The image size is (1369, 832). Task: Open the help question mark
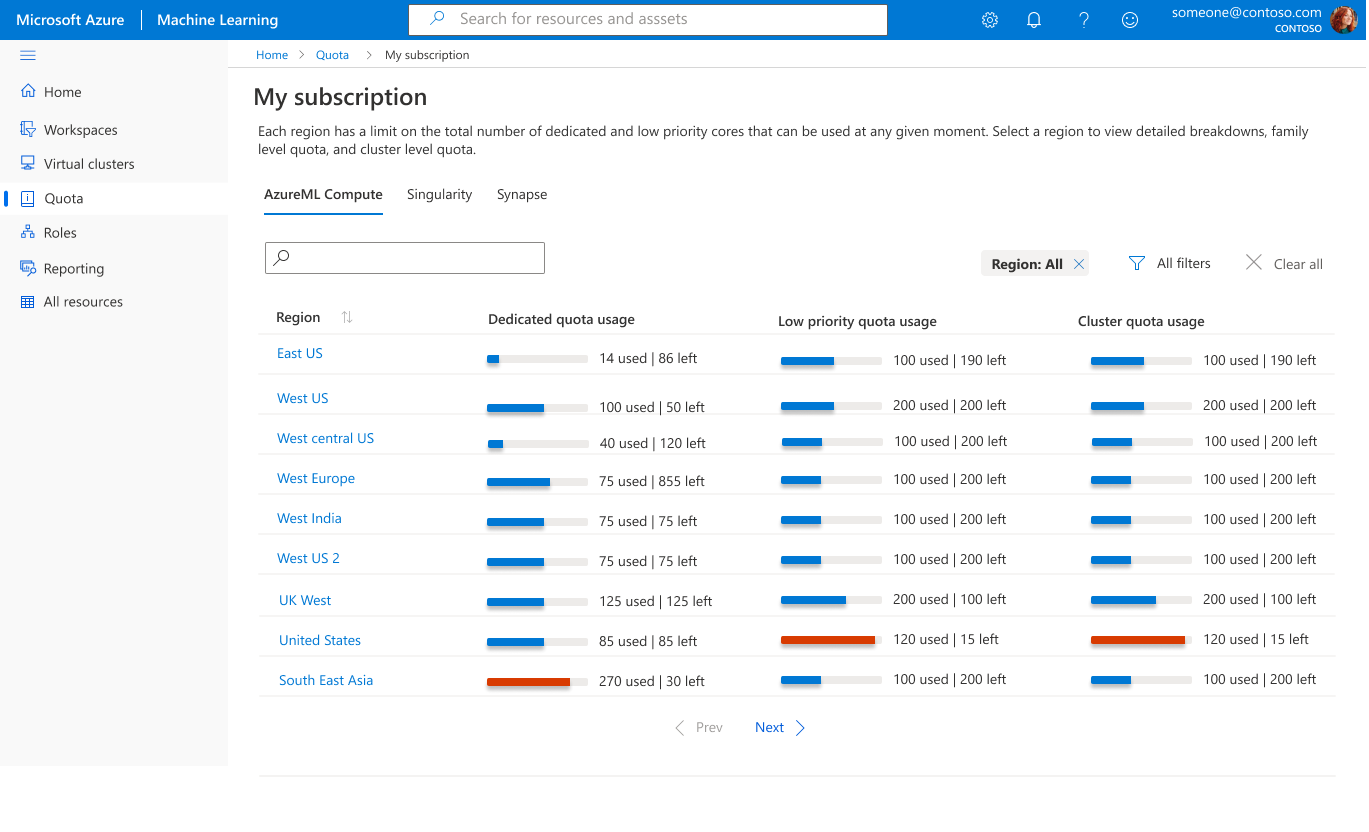click(1084, 20)
